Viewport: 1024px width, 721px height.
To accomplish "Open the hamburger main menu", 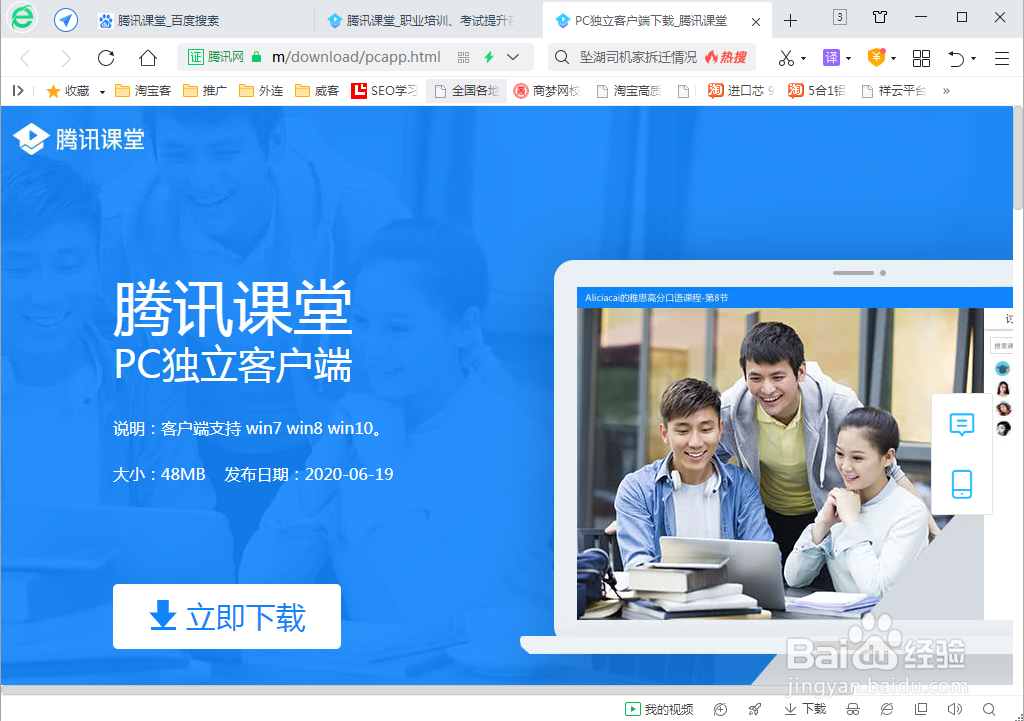I will [x=1002, y=59].
